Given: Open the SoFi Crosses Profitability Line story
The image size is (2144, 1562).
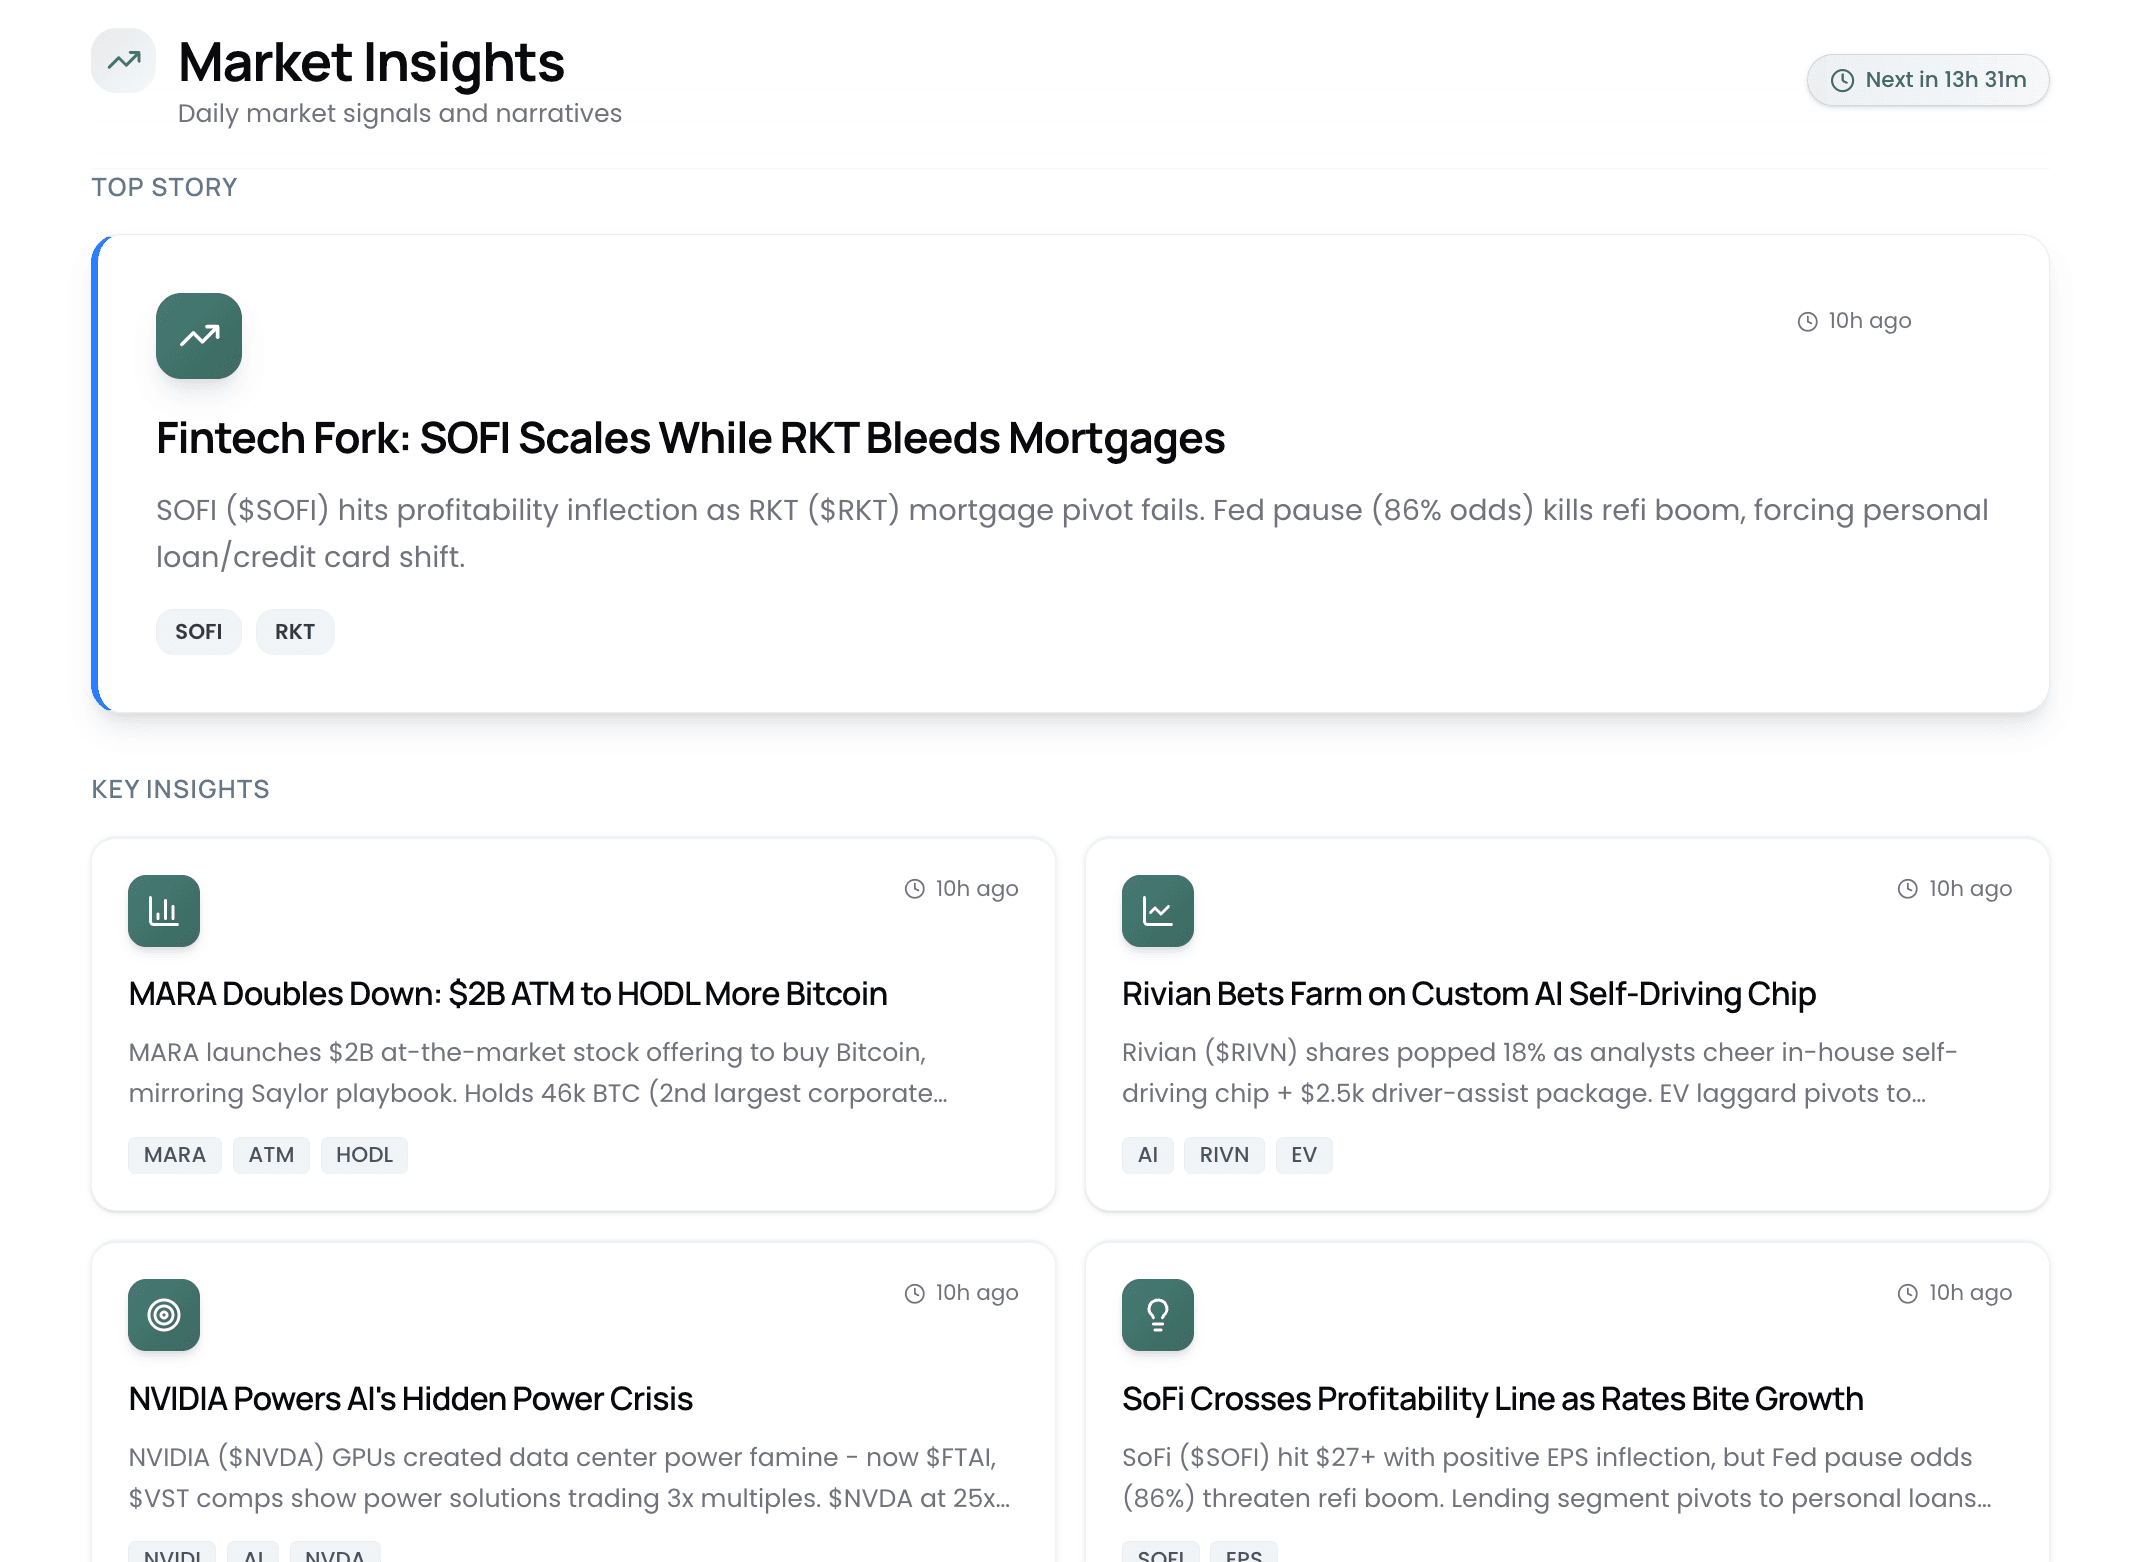Looking at the screenshot, I should tap(1491, 1399).
